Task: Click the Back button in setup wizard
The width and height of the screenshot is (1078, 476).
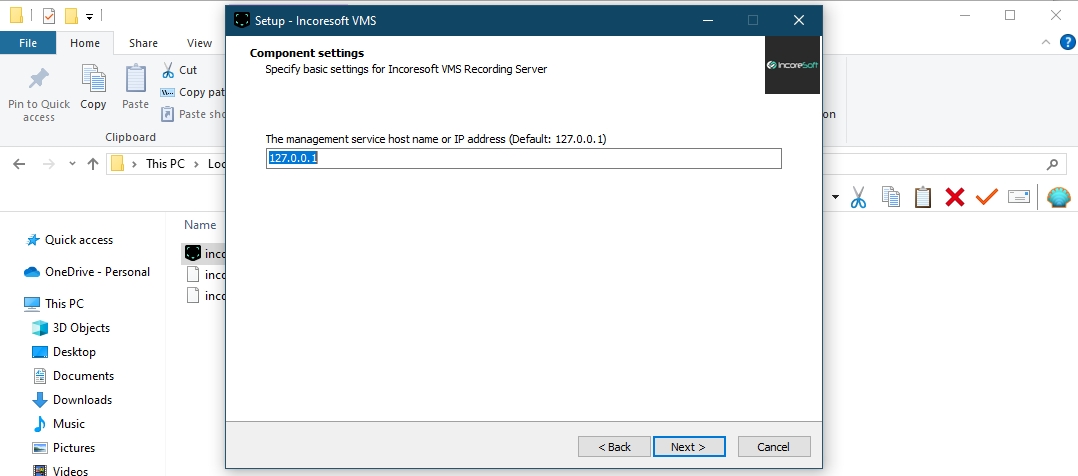Action: (x=614, y=446)
